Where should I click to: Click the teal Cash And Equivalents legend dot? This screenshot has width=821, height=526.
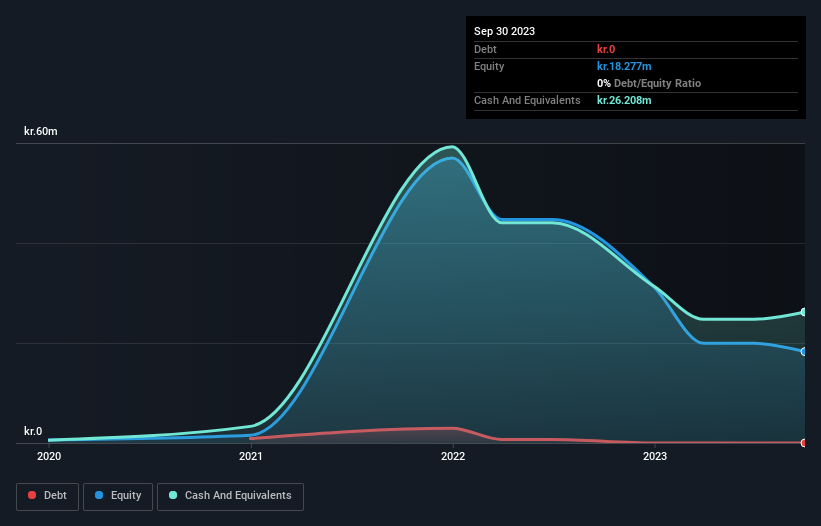point(173,495)
